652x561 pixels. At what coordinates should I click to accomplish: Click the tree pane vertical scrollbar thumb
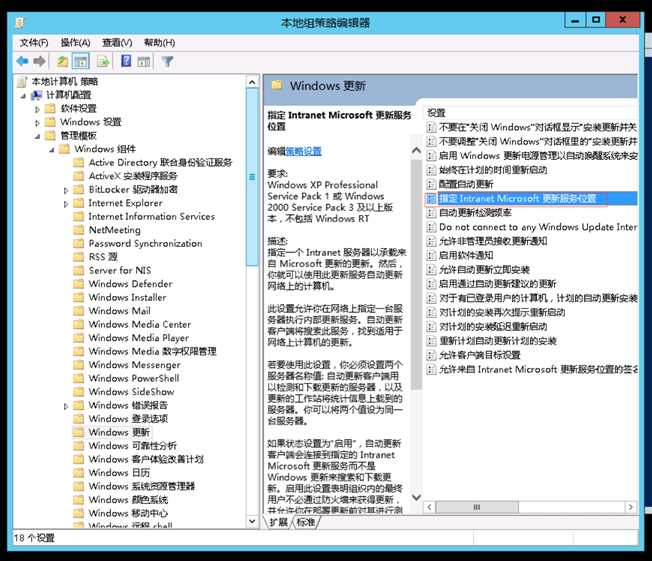[x=252, y=177]
